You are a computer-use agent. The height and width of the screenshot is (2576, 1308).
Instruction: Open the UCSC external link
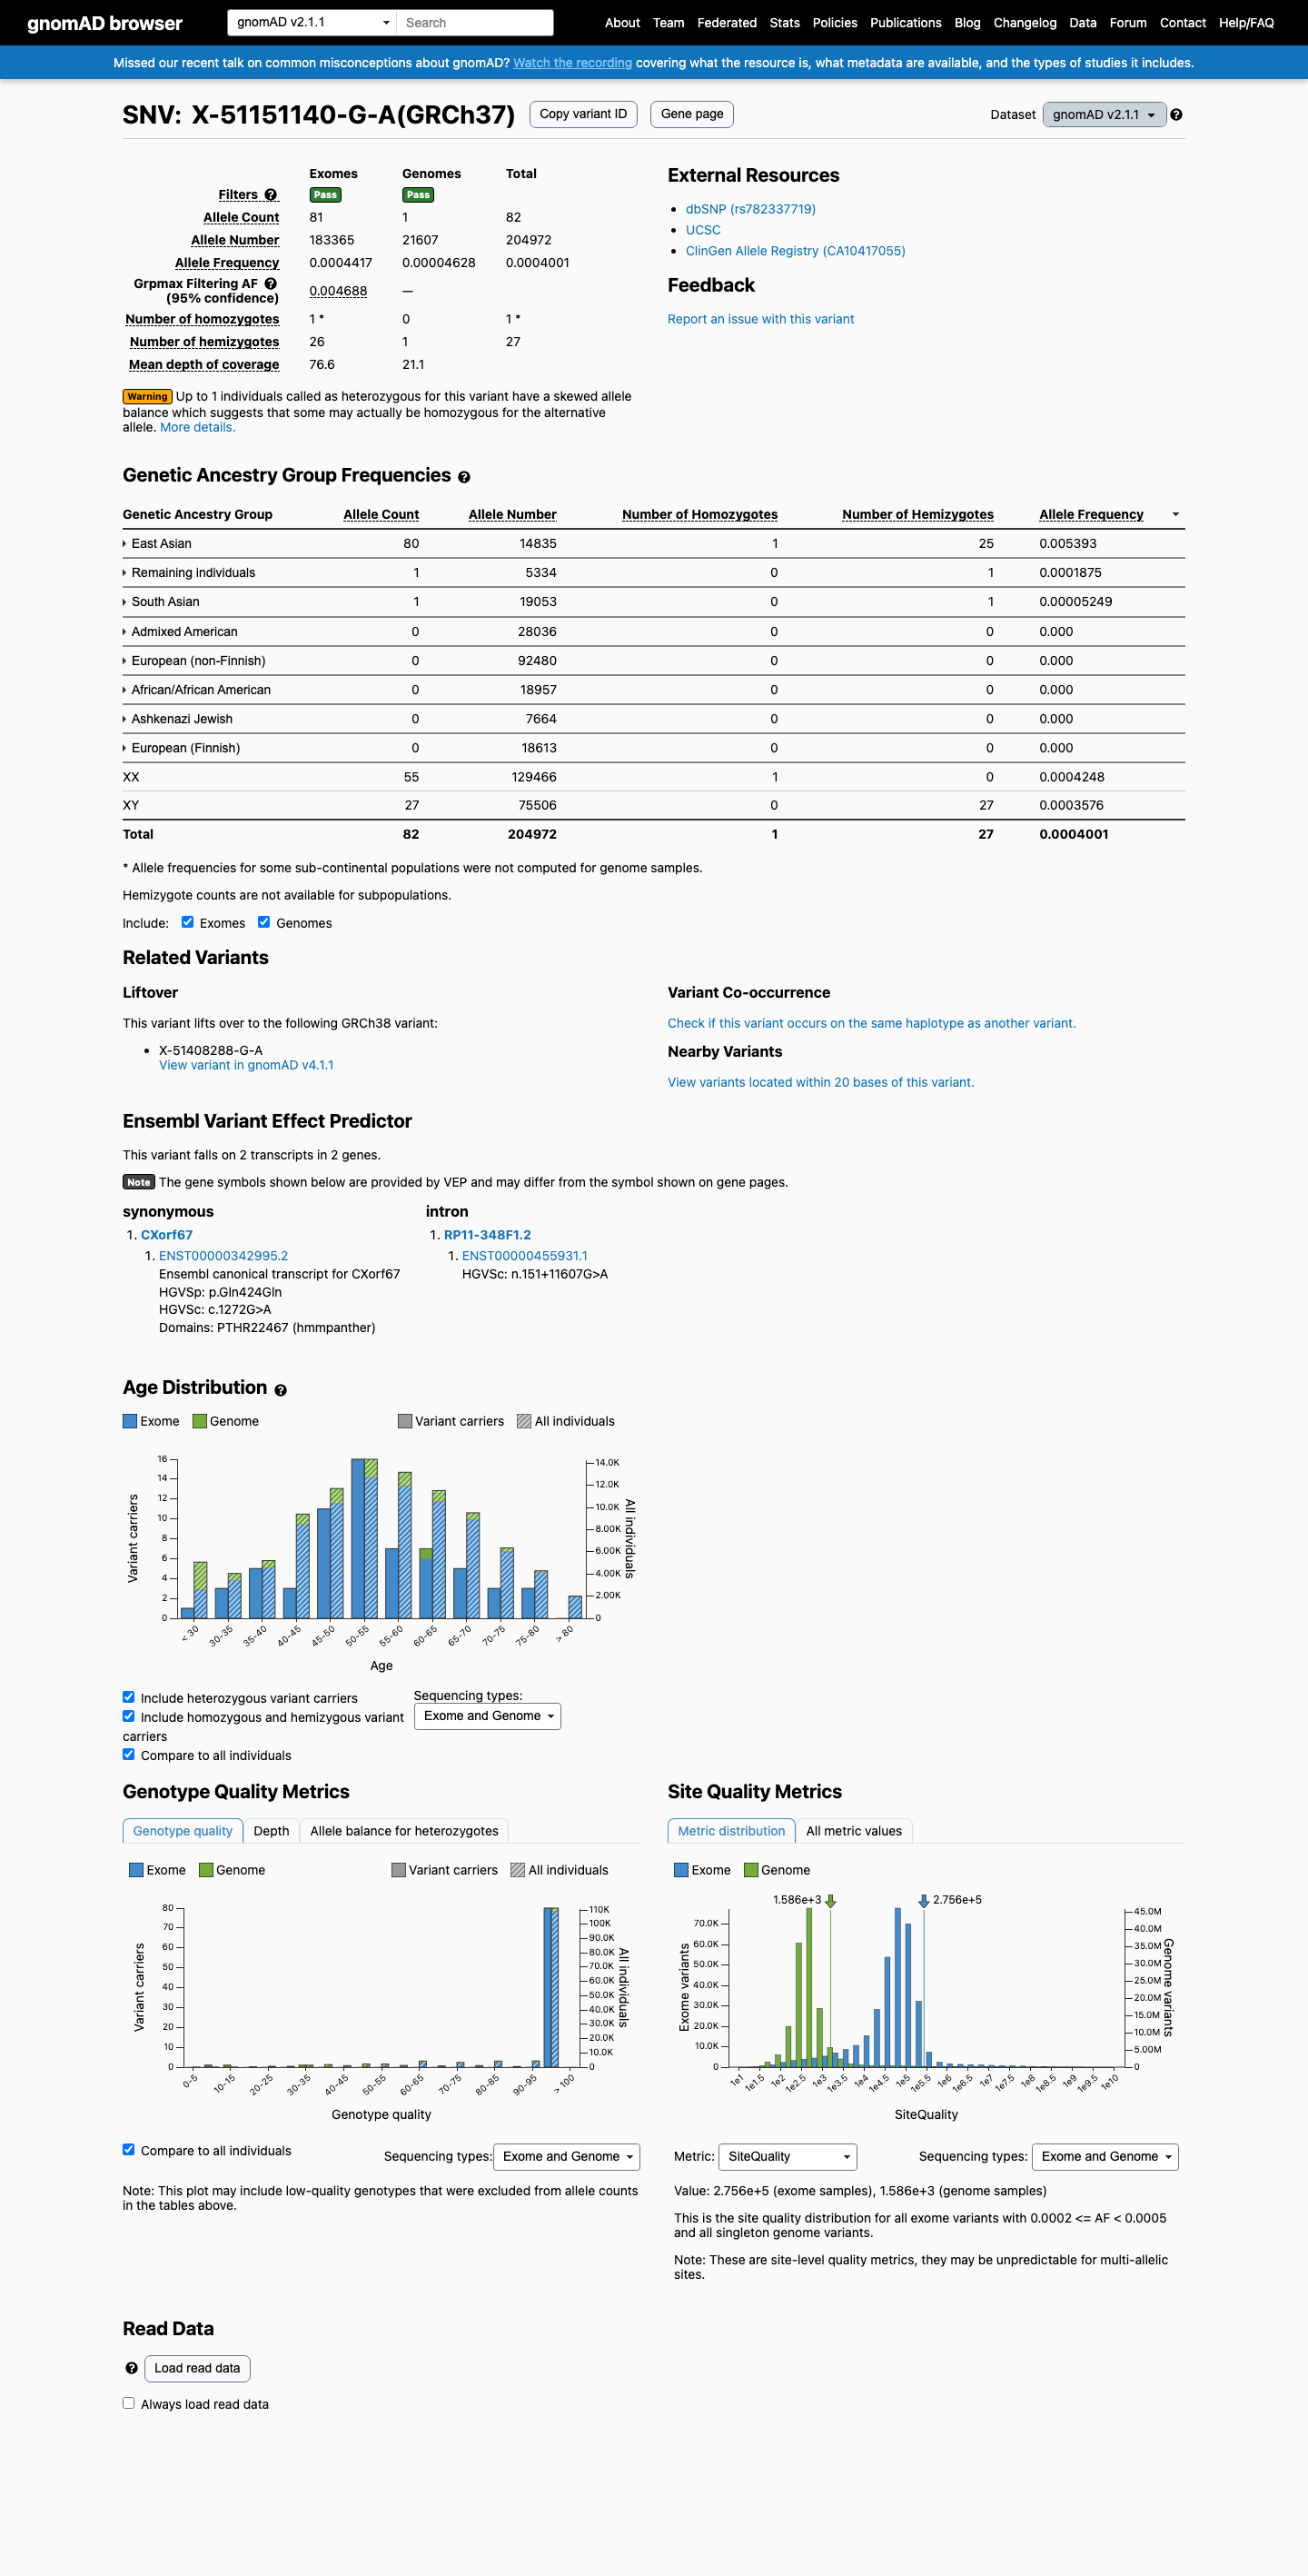click(x=702, y=230)
